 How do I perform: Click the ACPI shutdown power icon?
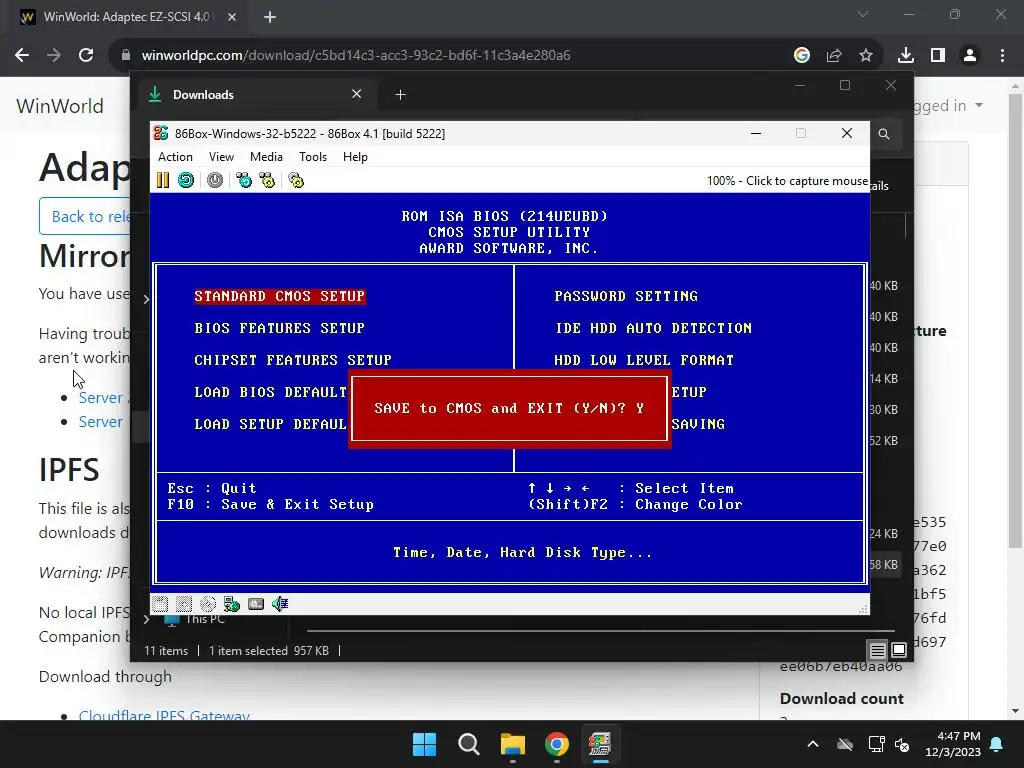pos(215,180)
